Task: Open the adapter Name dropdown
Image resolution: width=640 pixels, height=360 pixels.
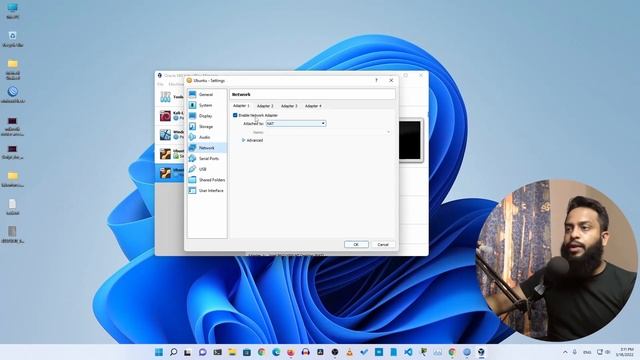Action: 328,132
